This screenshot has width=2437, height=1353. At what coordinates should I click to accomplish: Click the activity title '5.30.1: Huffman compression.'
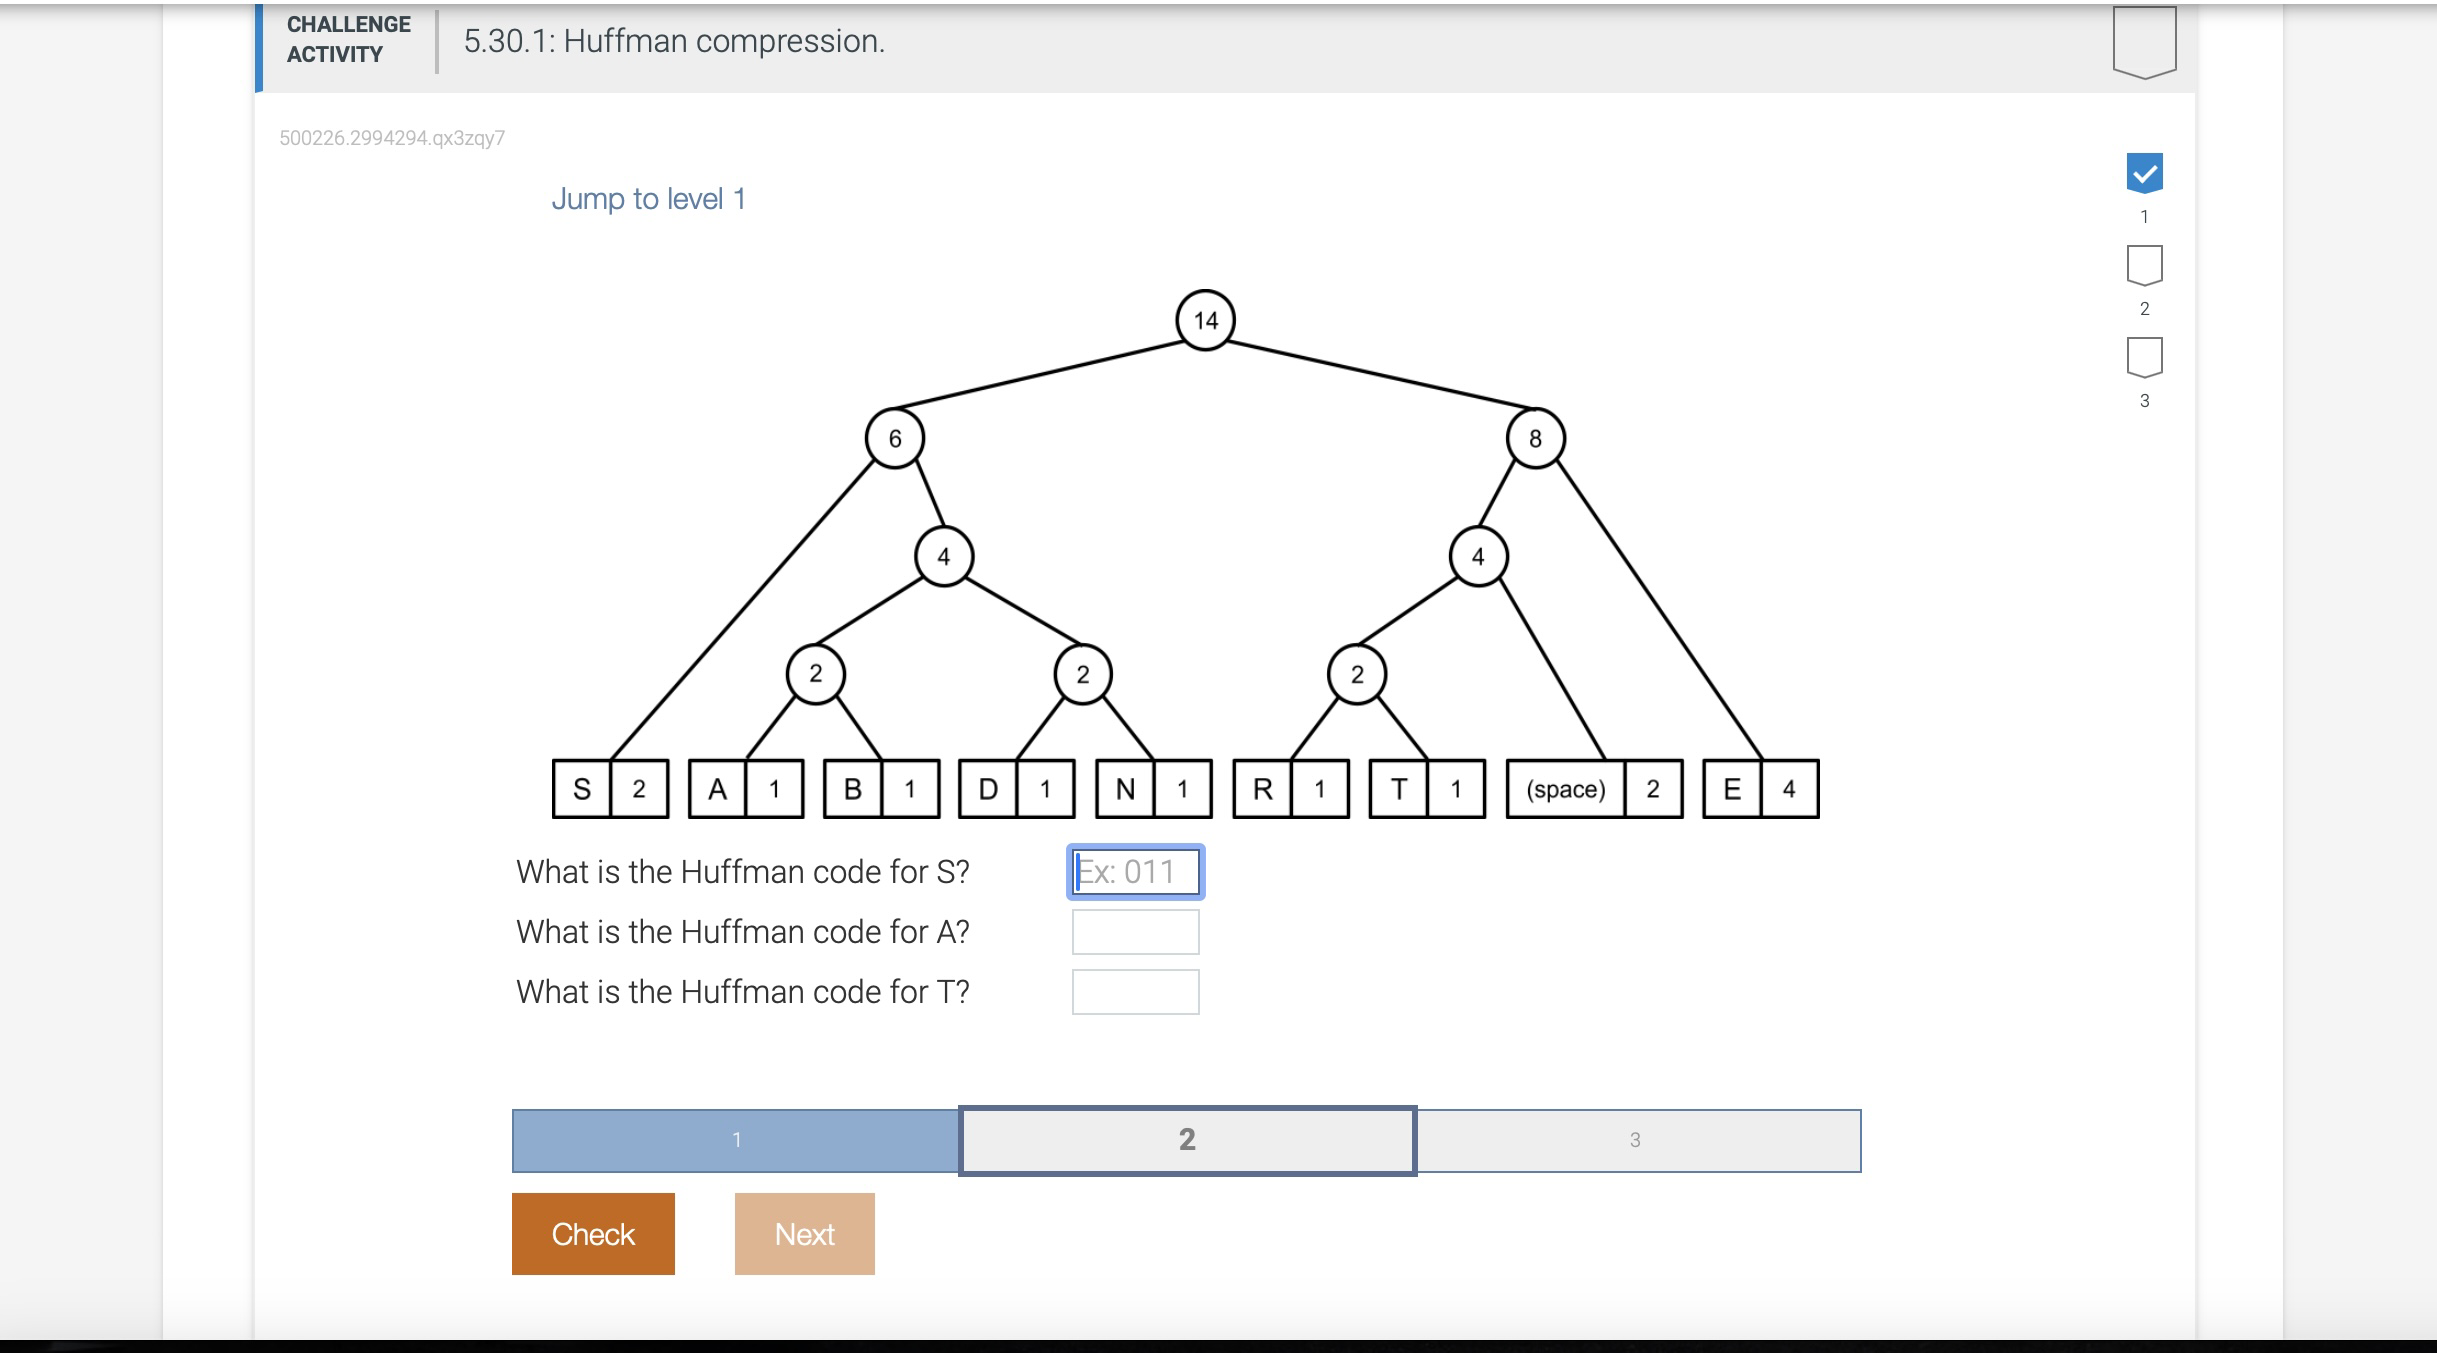click(x=674, y=41)
